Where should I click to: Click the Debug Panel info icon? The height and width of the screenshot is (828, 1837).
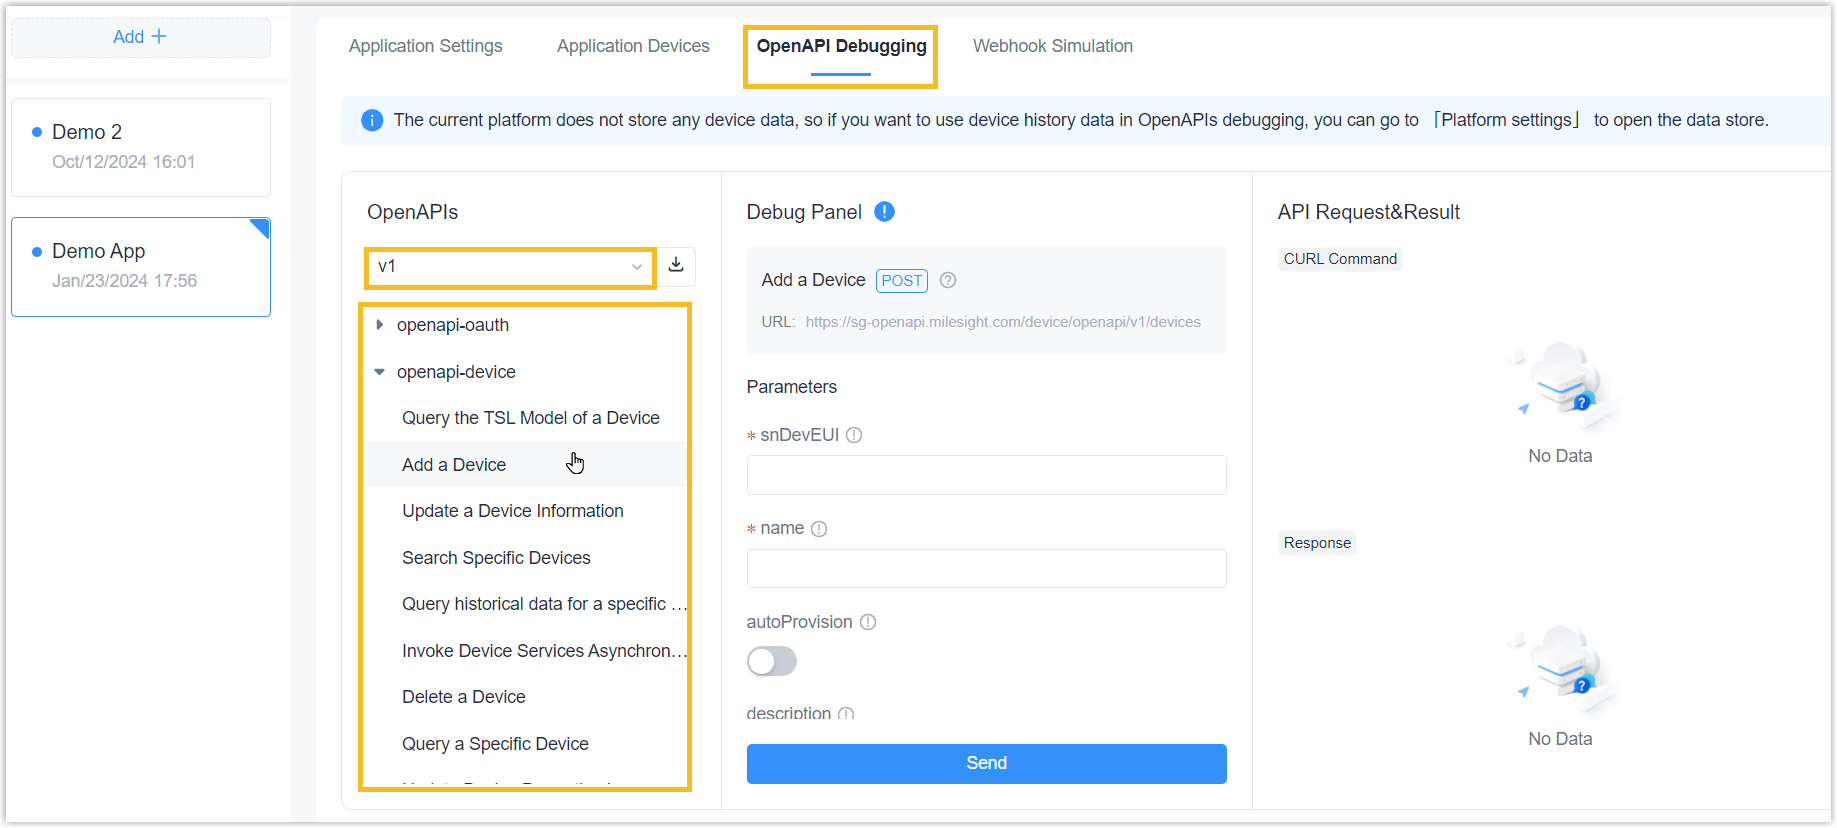884,211
